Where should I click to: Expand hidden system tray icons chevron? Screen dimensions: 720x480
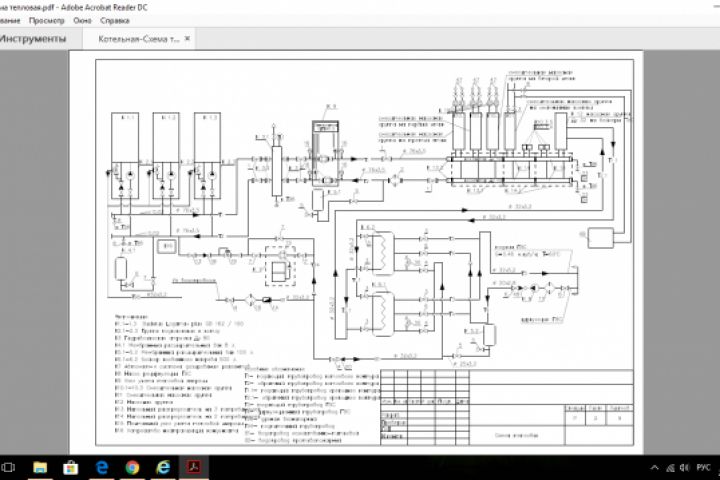pyautogui.click(x=655, y=468)
